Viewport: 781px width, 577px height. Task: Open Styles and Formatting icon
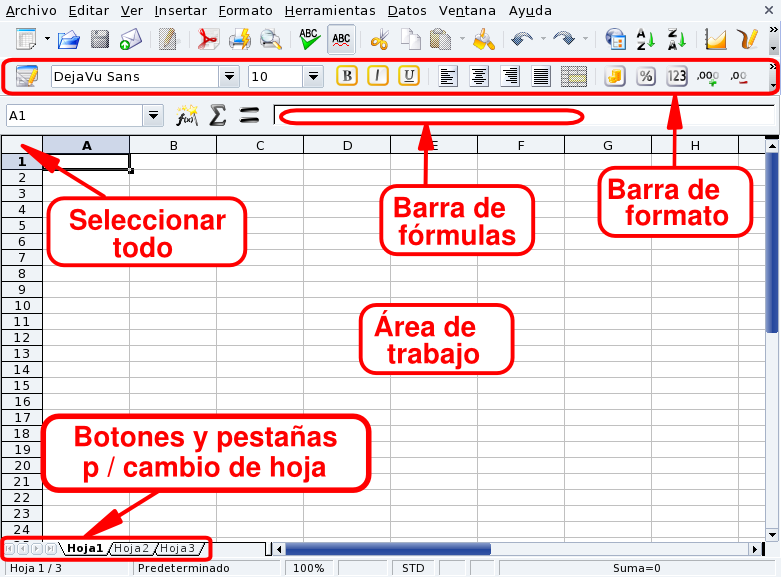click(x=27, y=76)
